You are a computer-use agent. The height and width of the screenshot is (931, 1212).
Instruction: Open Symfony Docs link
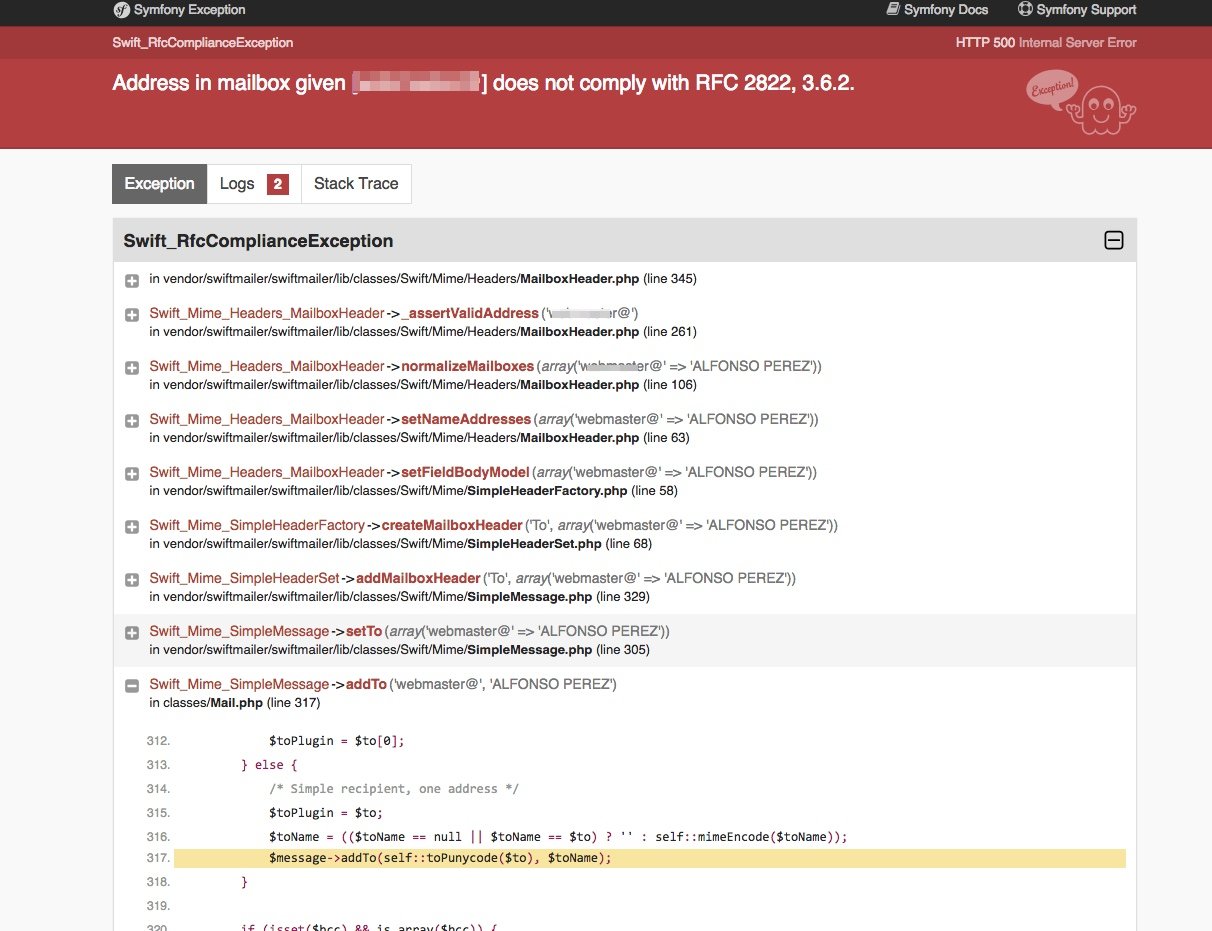click(937, 10)
